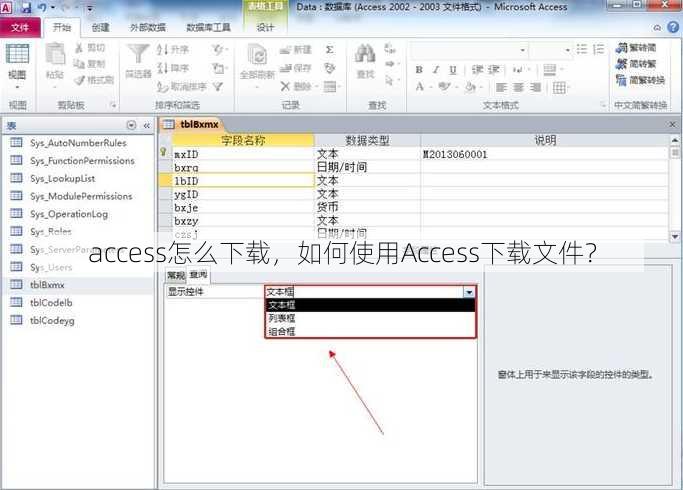Select 组合框 from the dropdown list

tap(370, 331)
